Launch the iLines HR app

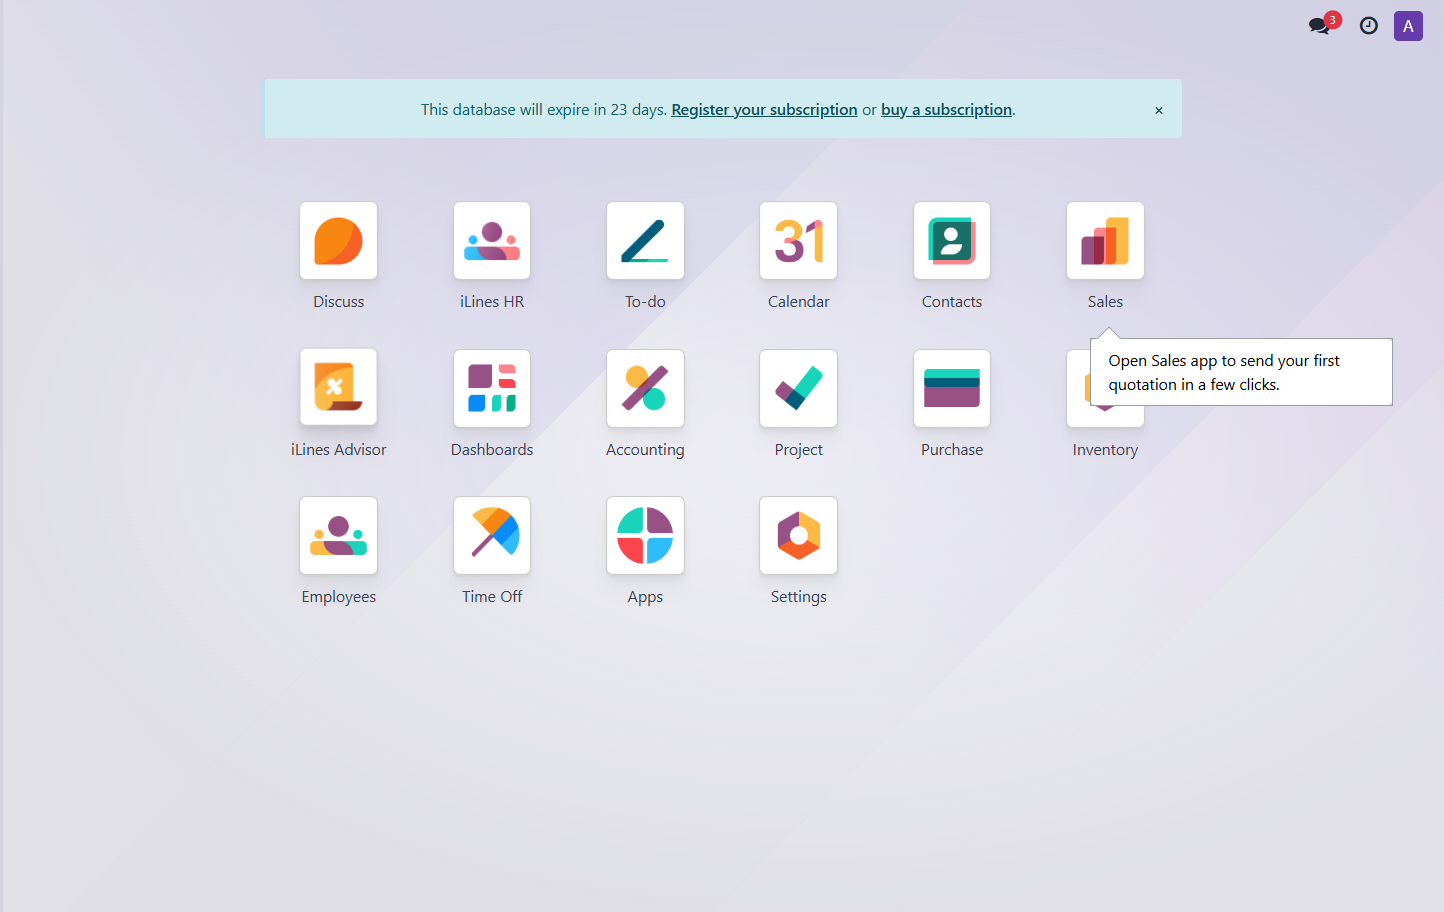coord(492,241)
